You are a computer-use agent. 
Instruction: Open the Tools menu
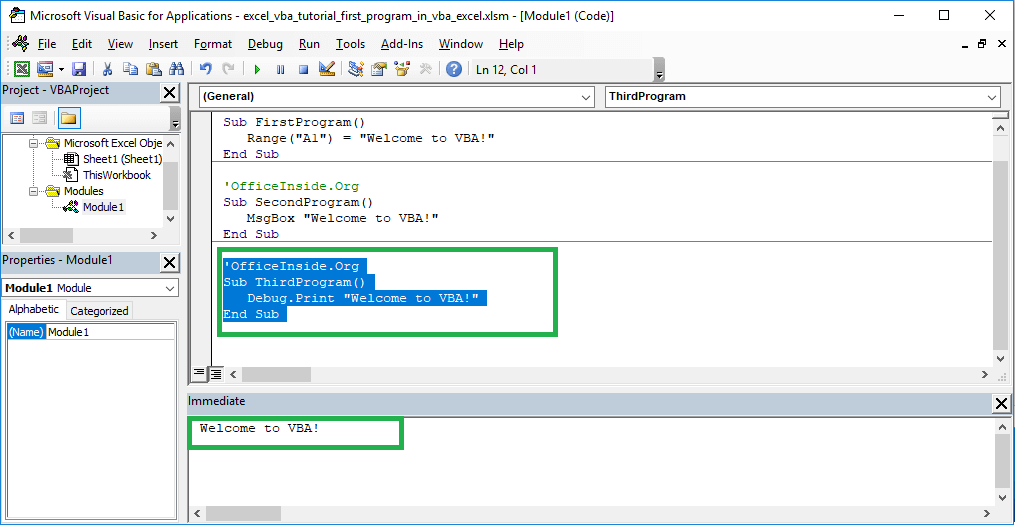click(x=350, y=44)
